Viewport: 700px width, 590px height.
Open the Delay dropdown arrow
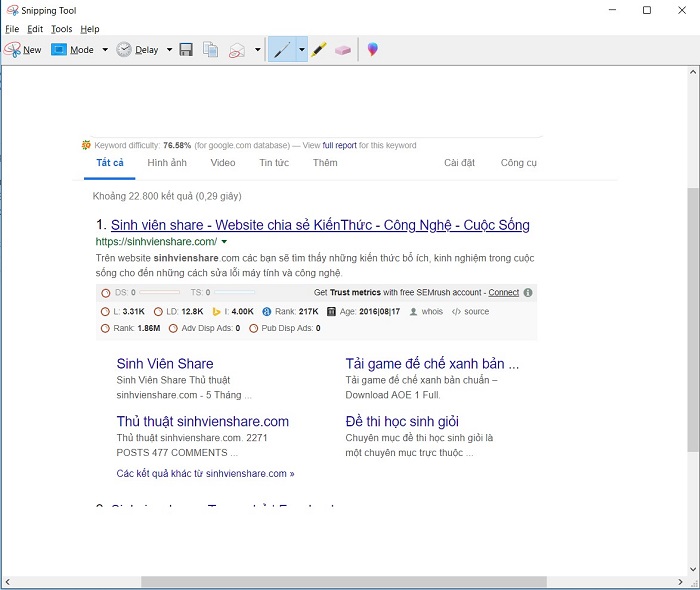click(x=169, y=49)
